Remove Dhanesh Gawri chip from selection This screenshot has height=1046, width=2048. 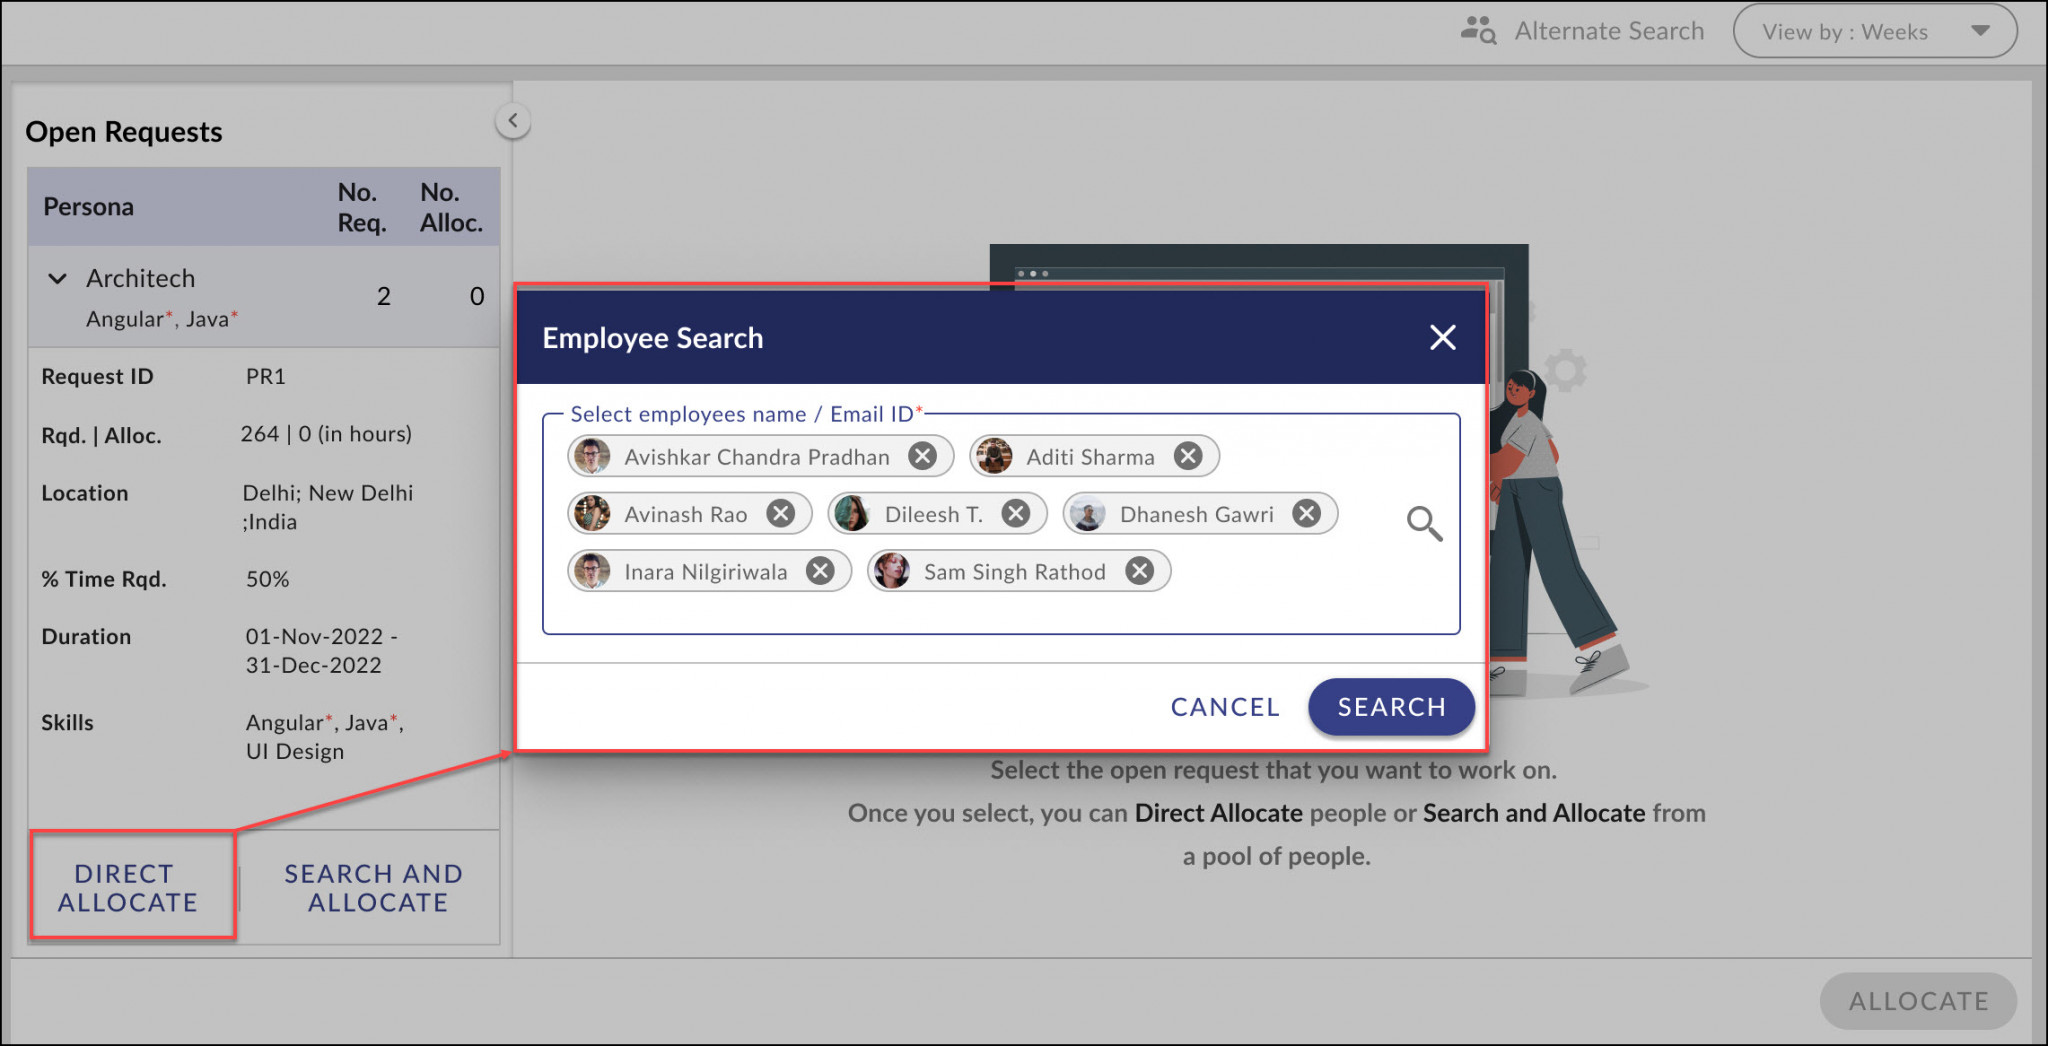1305,513
